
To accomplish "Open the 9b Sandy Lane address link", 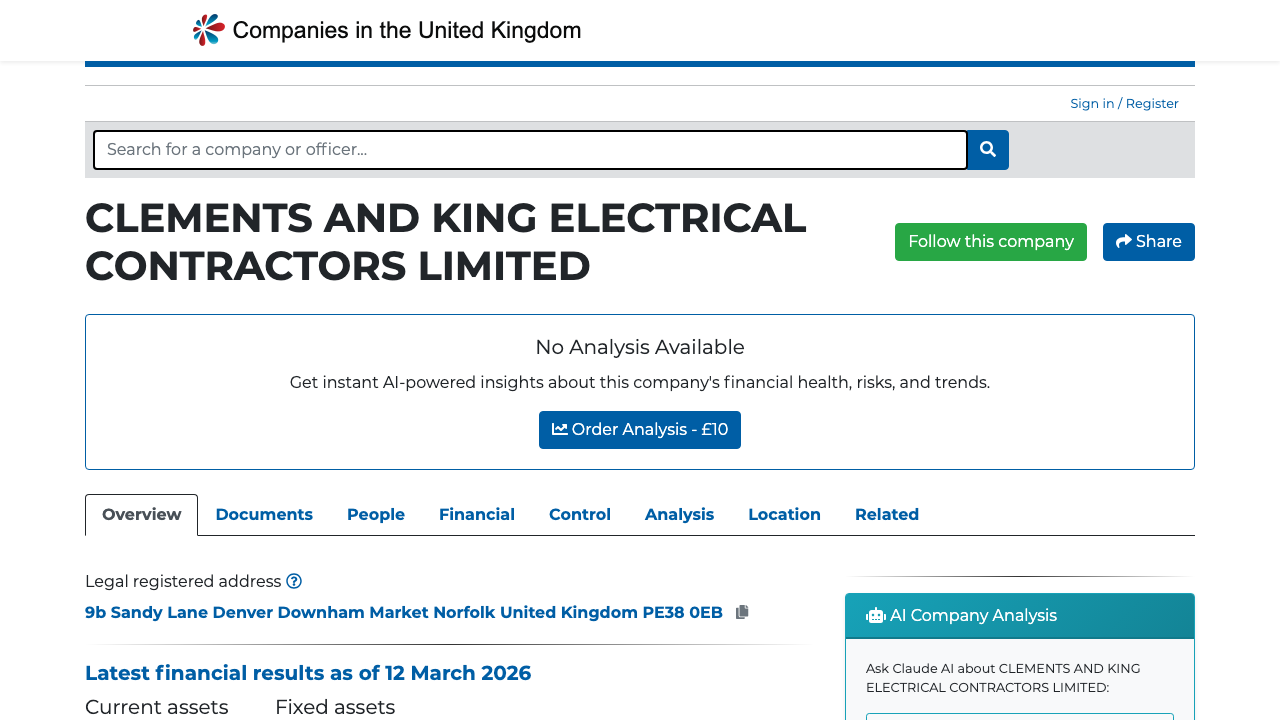I will point(403,611).
